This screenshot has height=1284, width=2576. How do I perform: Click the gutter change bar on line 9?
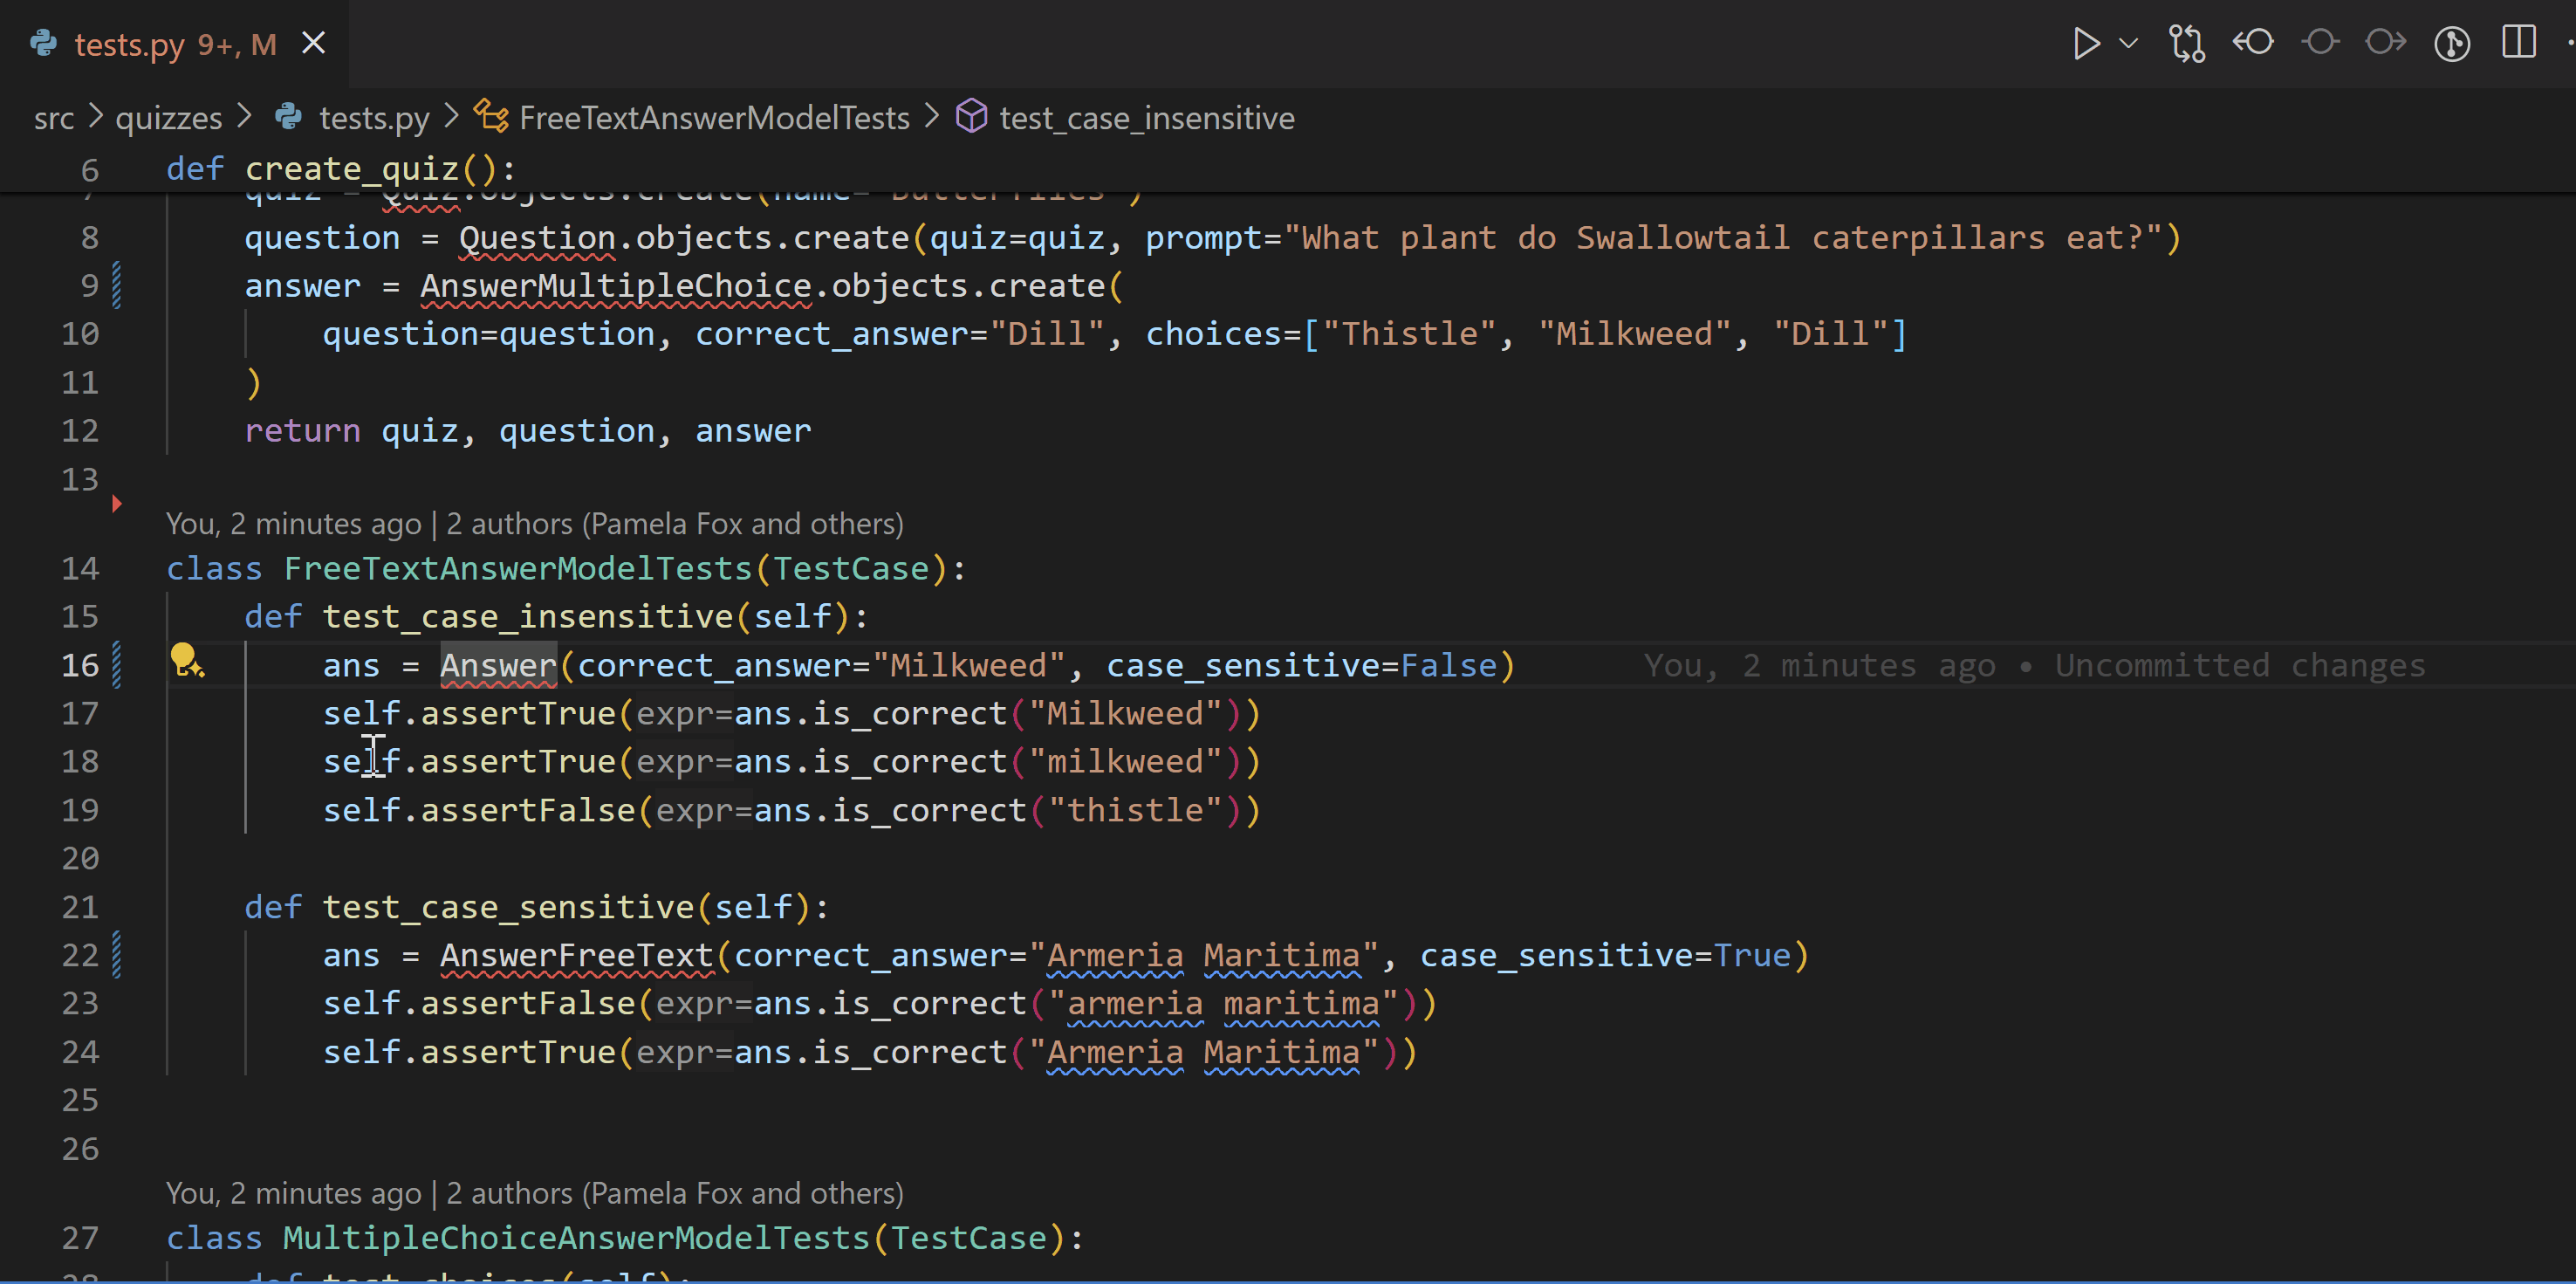[x=117, y=285]
